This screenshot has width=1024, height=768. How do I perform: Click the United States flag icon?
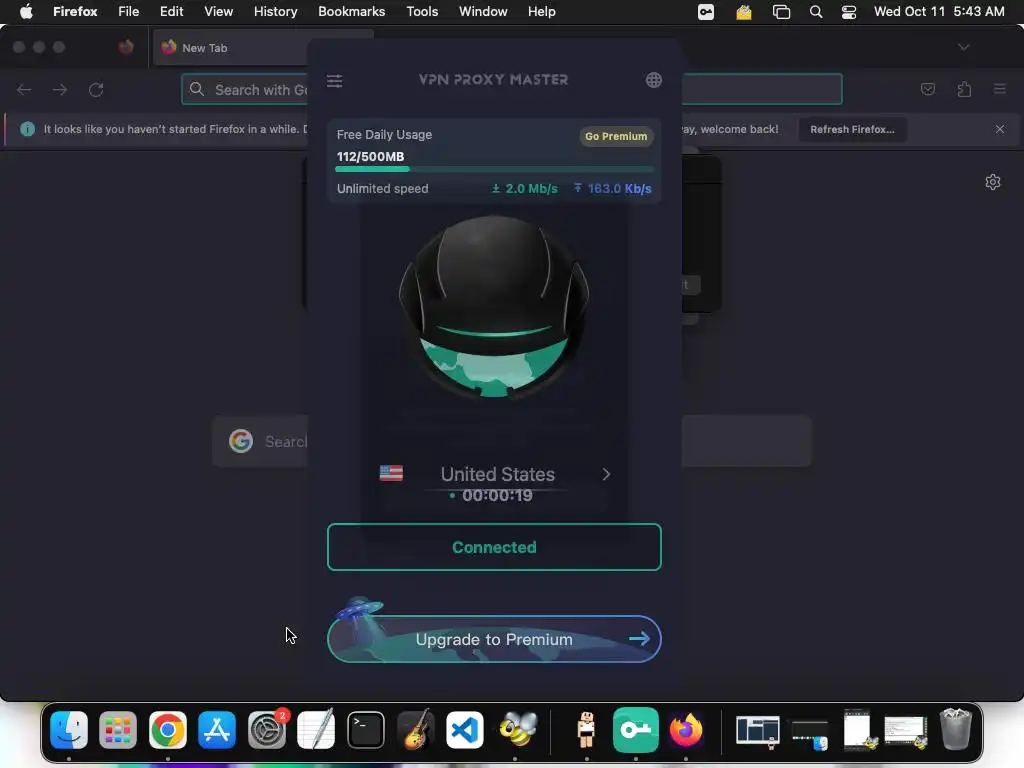(391, 473)
